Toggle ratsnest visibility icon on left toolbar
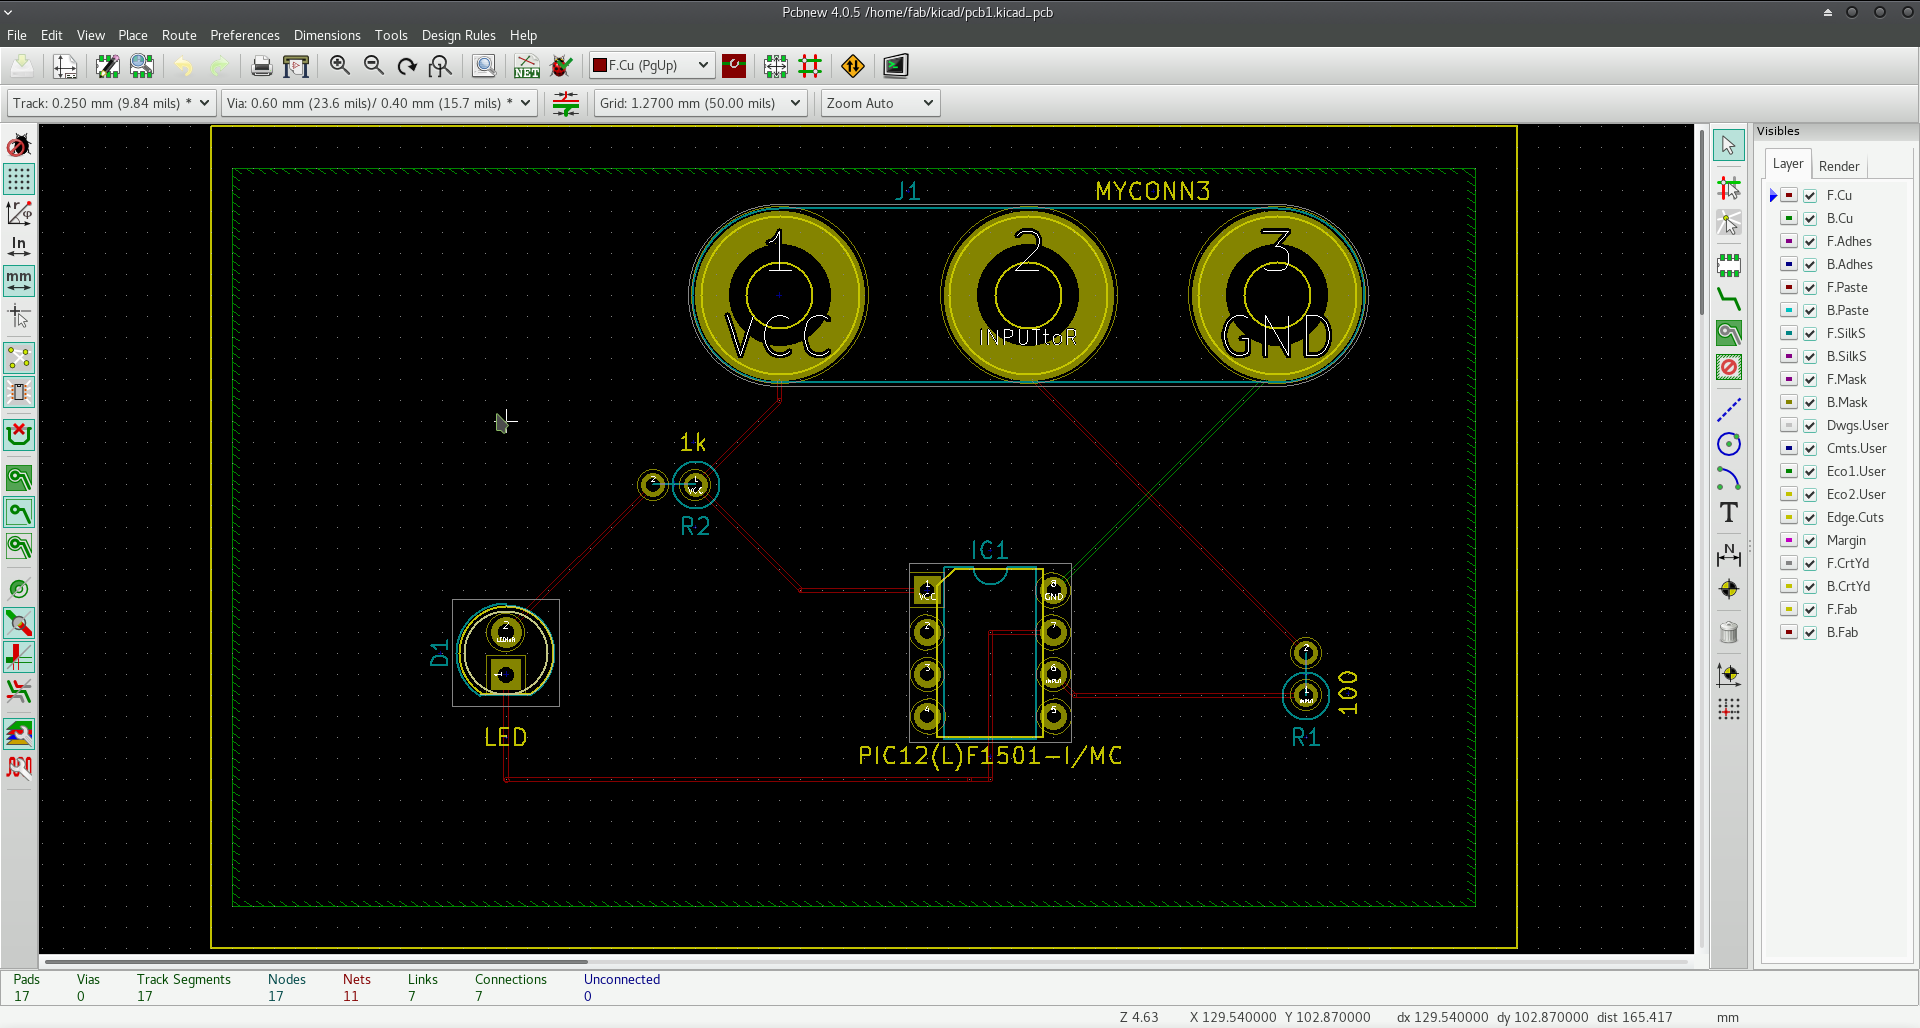This screenshot has width=1920, height=1028. pyautogui.click(x=19, y=358)
